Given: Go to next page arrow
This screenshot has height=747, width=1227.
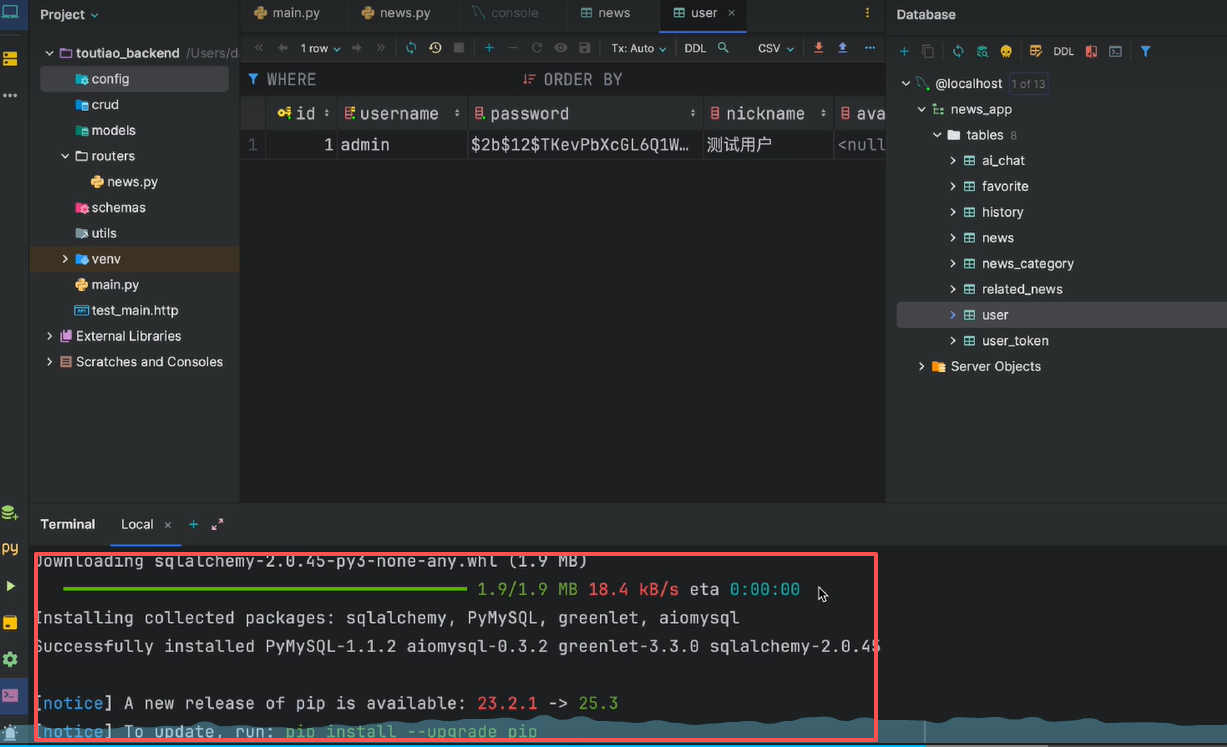Looking at the screenshot, I should (x=357, y=48).
